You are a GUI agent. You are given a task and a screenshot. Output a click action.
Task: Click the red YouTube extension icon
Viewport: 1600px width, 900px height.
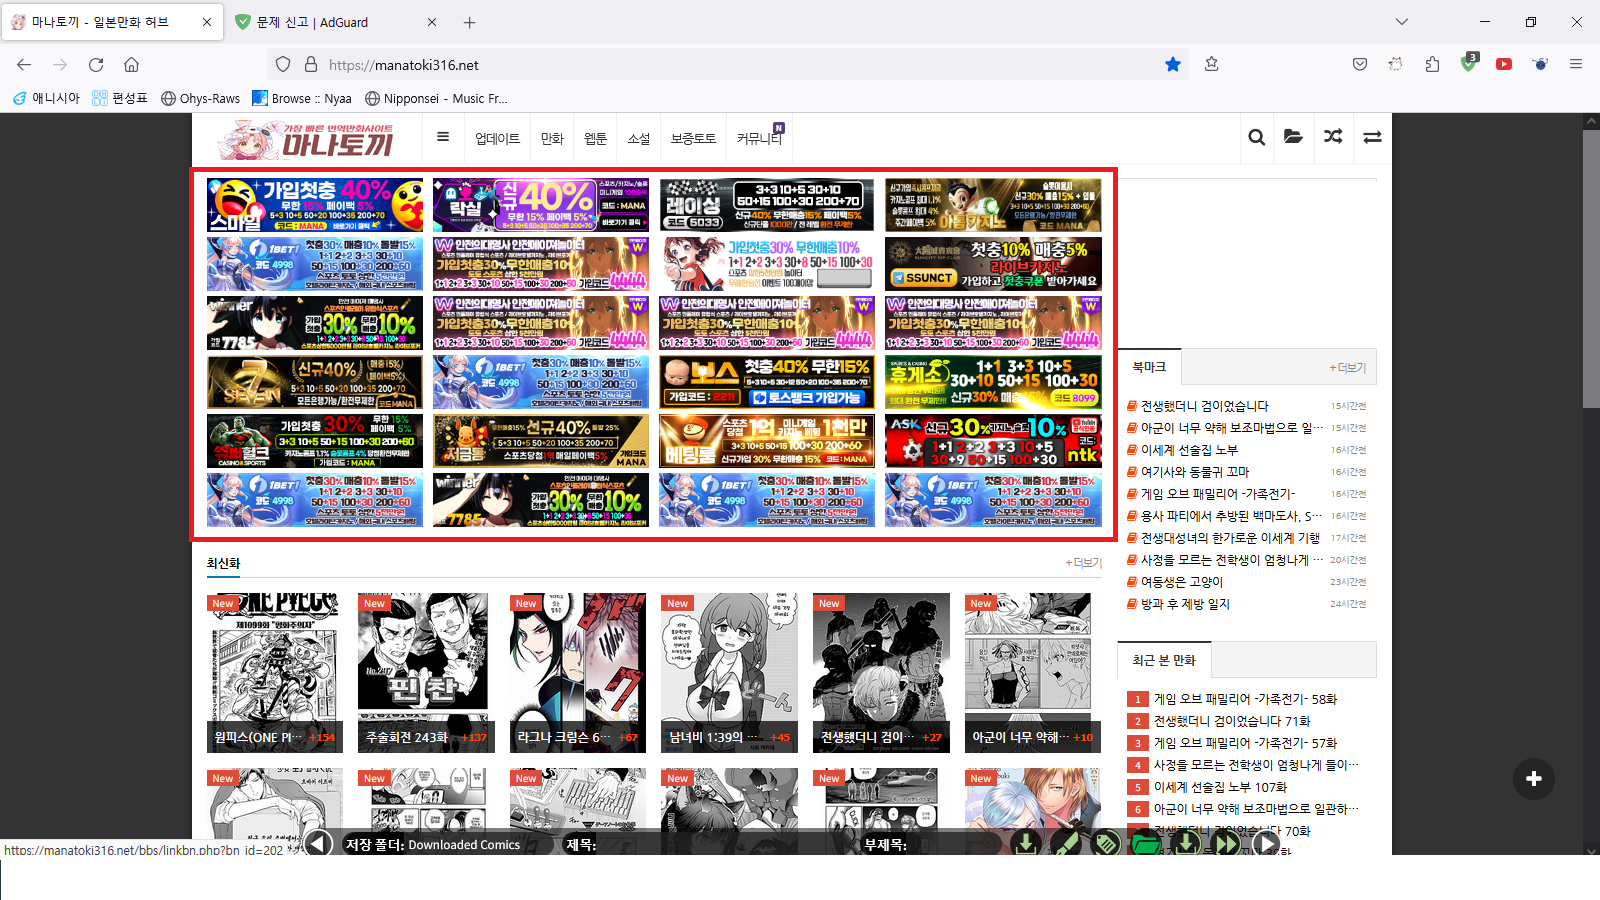pyautogui.click(x=1503, y=64)
